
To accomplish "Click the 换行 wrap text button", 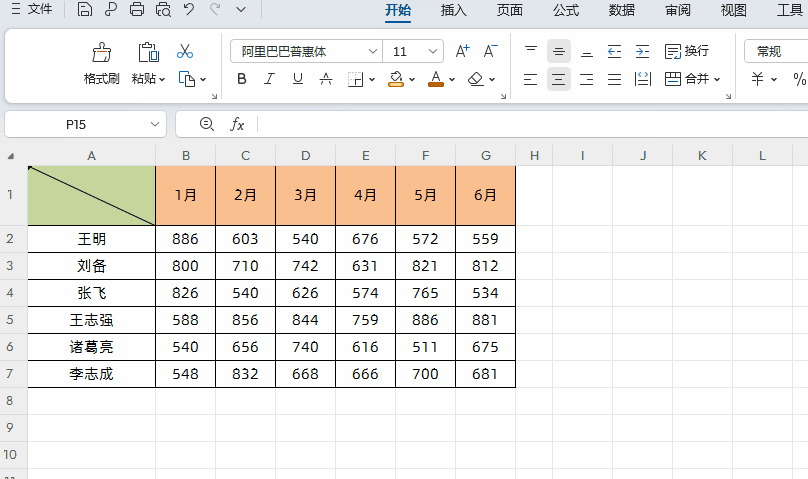I will pos(687,51).
